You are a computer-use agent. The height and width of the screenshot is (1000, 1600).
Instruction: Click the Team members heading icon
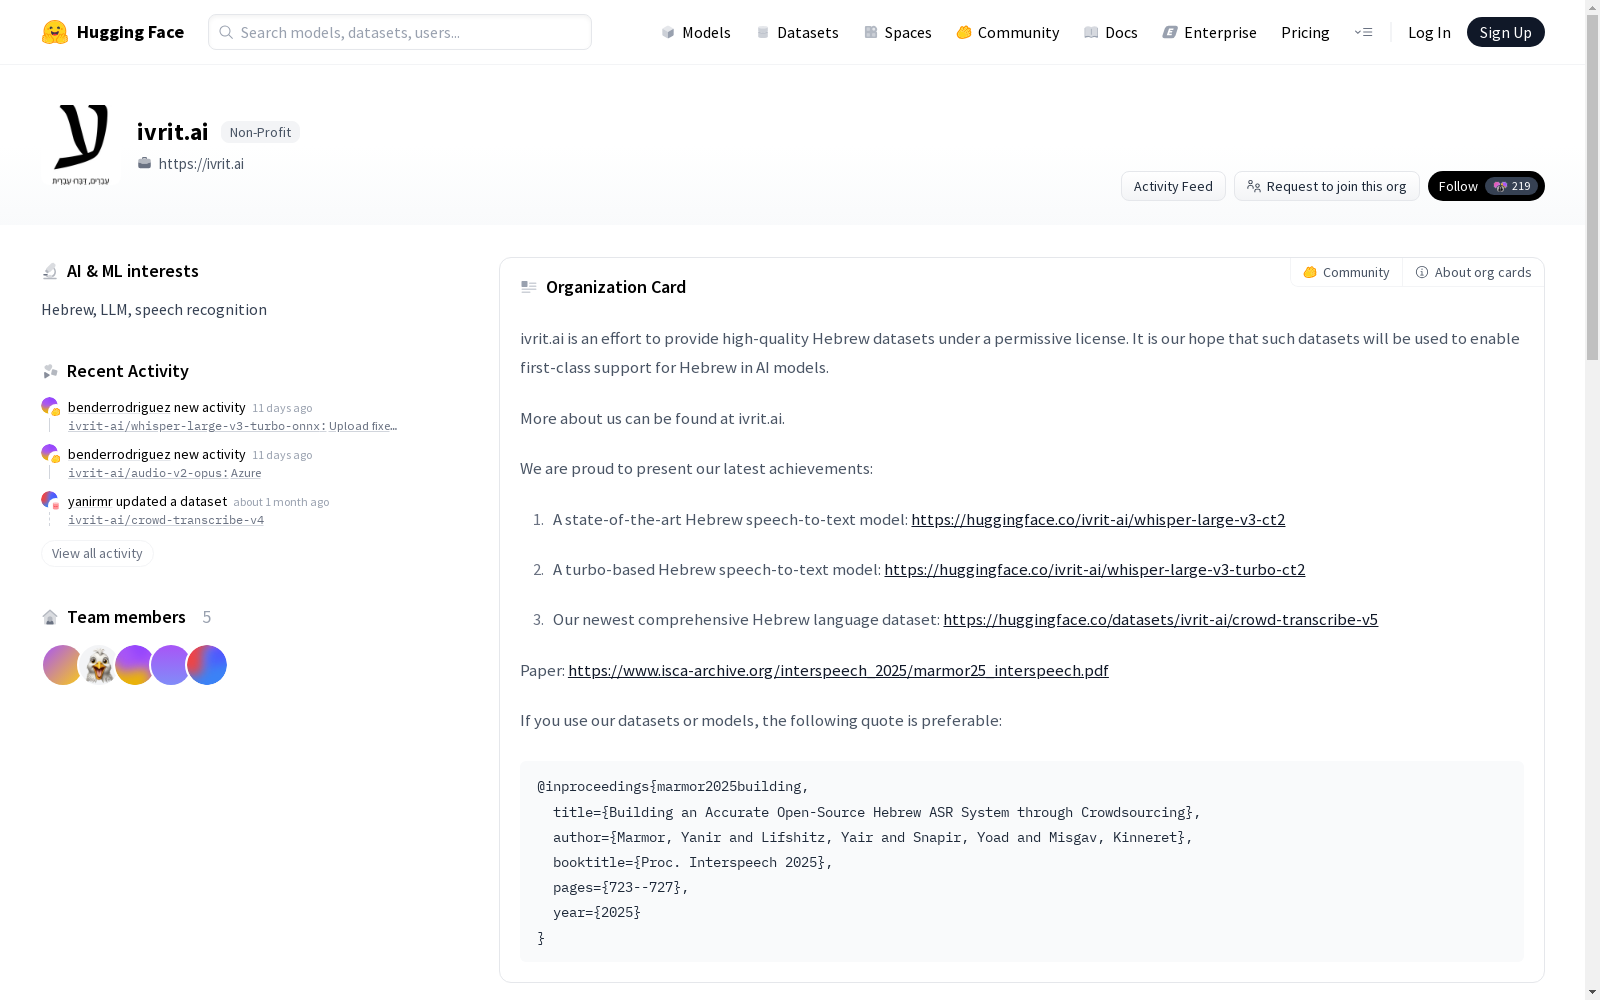click(50, 617)
